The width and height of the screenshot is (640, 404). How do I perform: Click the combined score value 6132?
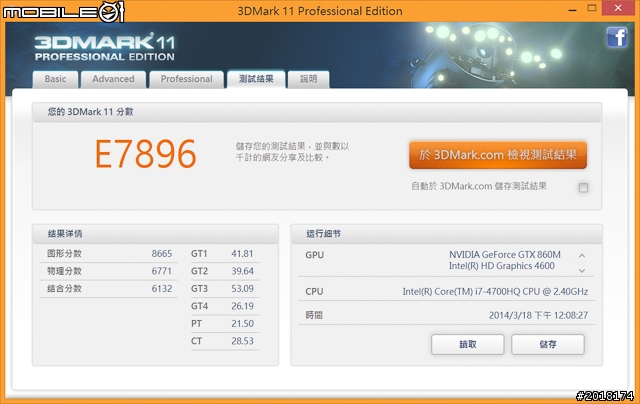point(162,289)
